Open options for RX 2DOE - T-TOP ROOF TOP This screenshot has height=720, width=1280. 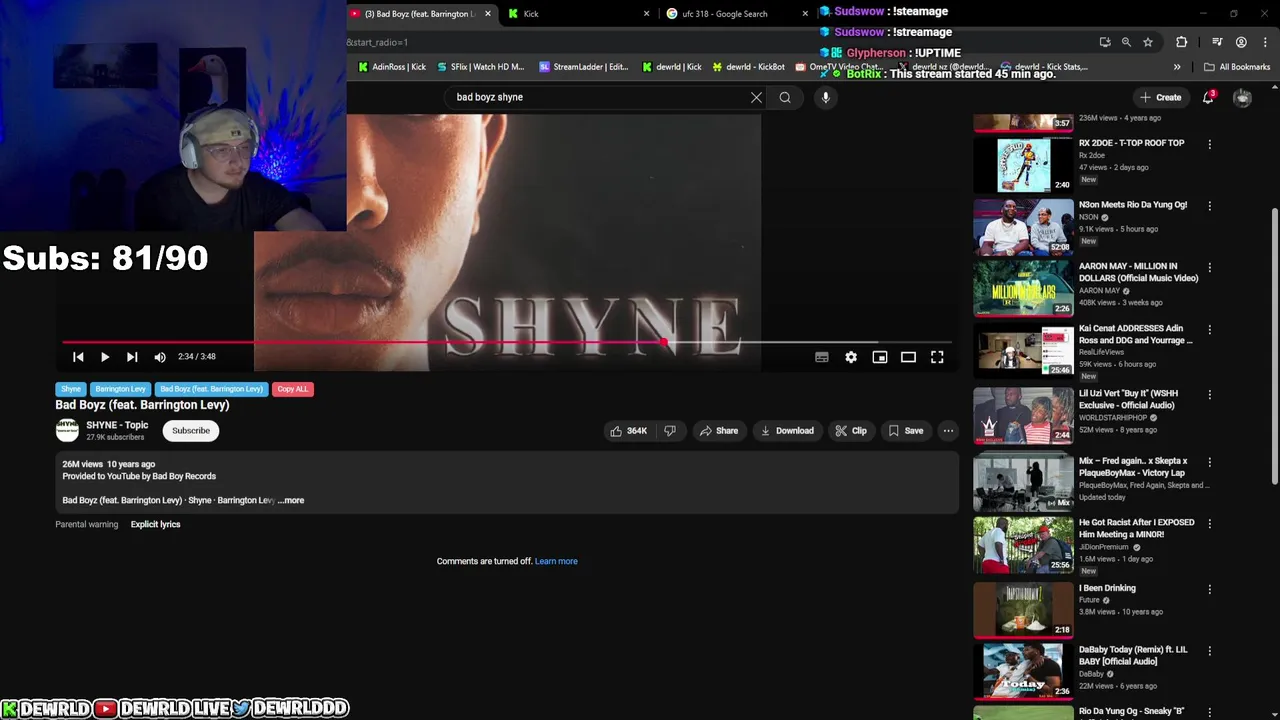tap(1210, 144)
